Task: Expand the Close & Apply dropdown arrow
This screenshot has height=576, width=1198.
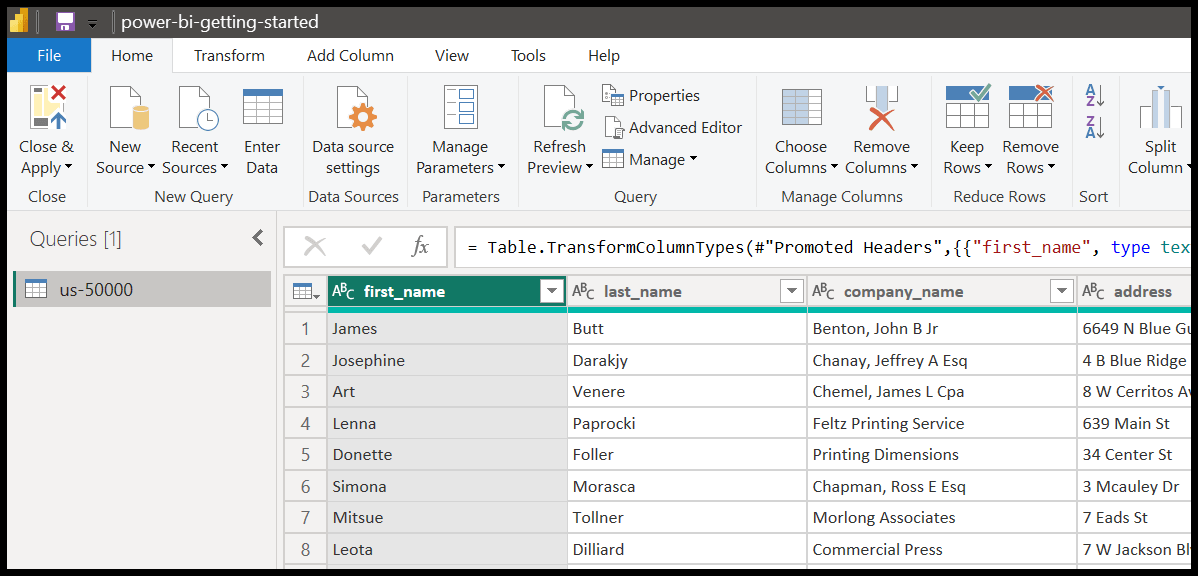Action: [x=68, y=168]
